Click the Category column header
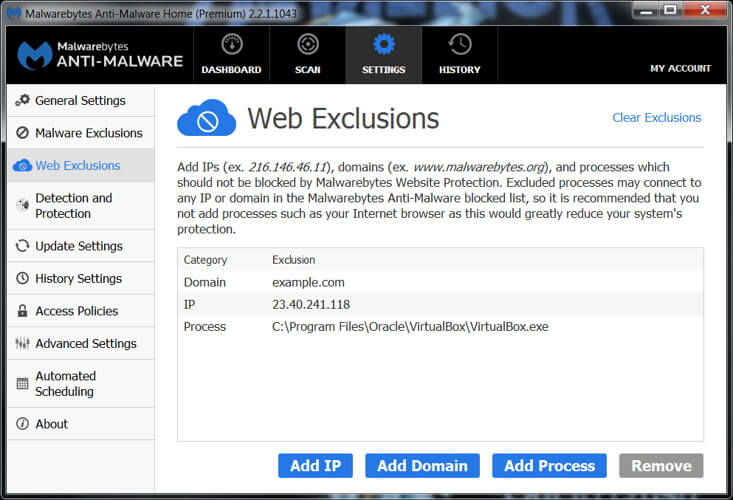The image size is (733, 500). [205, 260]
